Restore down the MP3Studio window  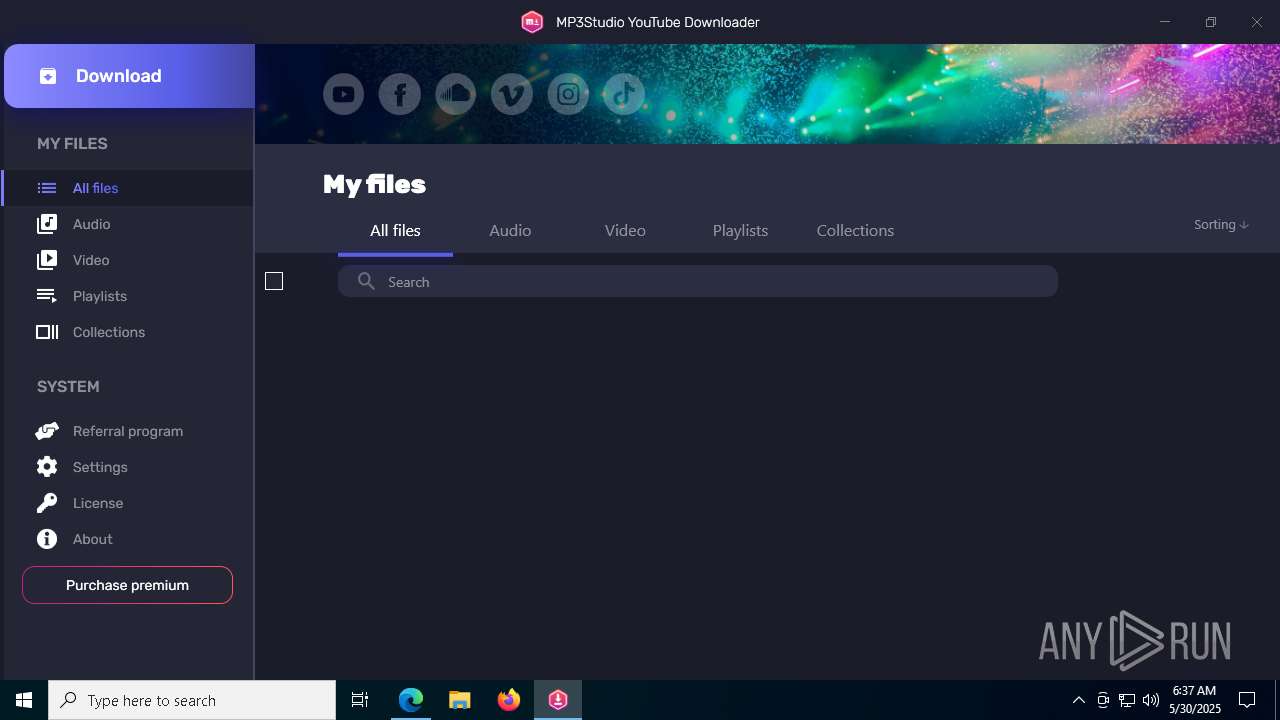[1211, 22]
